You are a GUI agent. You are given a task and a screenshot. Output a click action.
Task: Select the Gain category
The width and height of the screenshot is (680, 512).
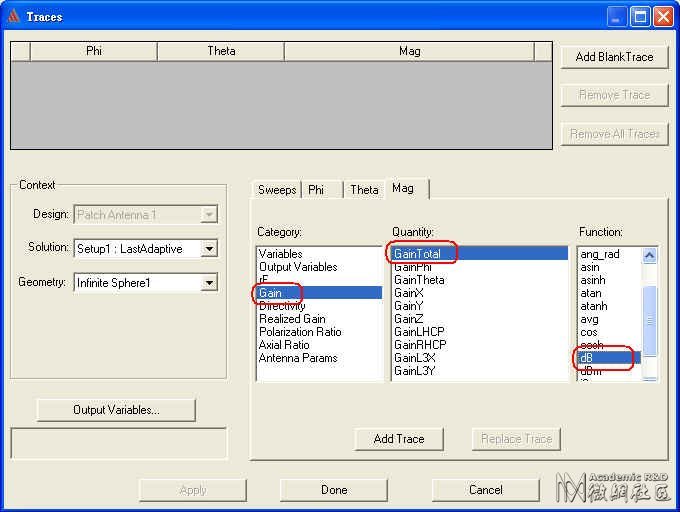click(x=319, y=293)
